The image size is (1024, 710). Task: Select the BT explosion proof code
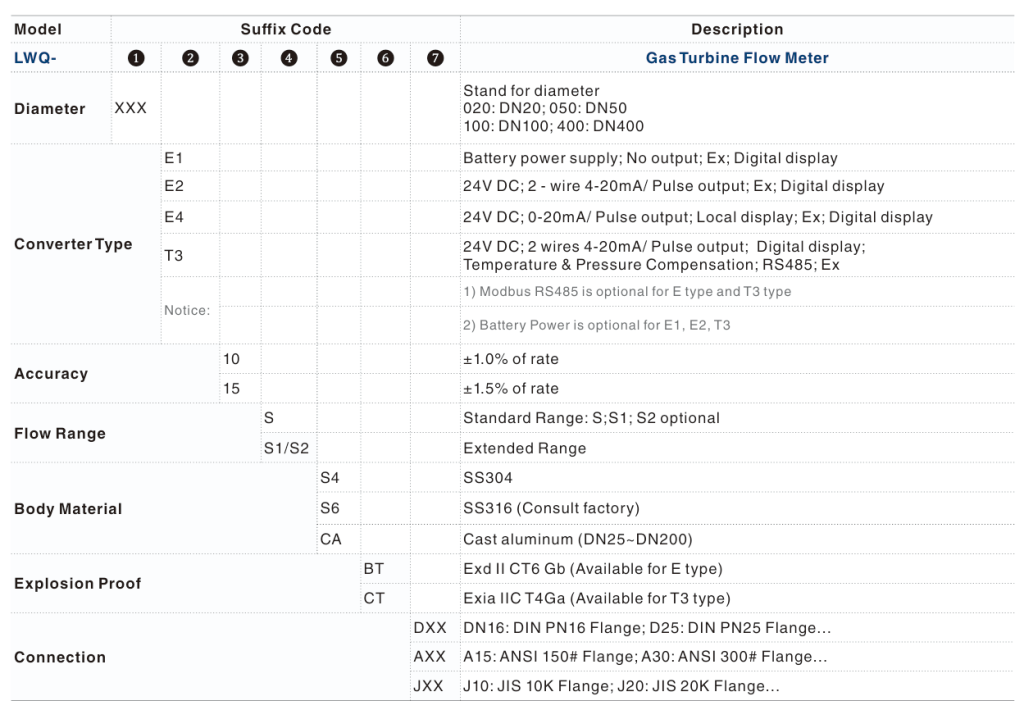pyautogui.click(x=373, y=569)
